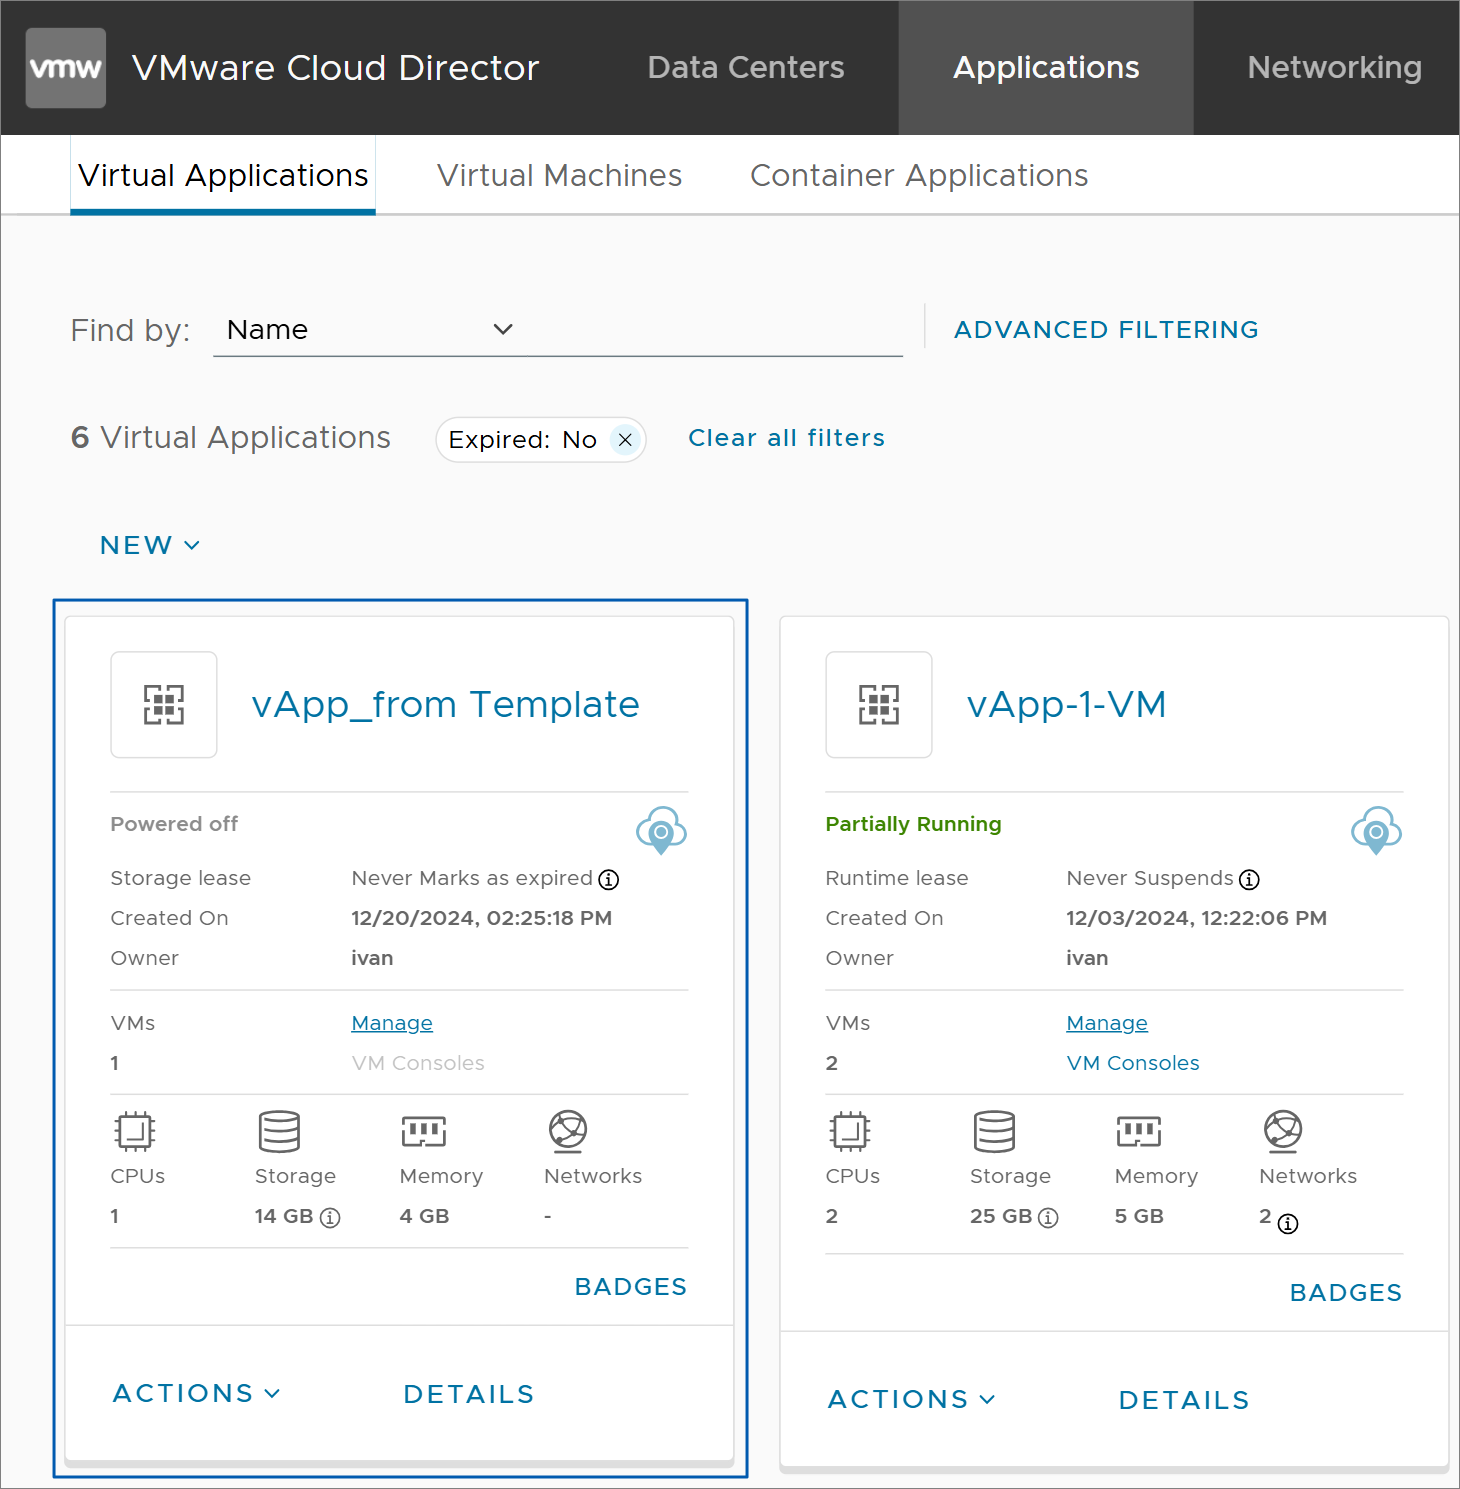Click Manage link in vApp_from Template card
Viewport: 1460px width, 1489px height.
tap(392, 1023)
